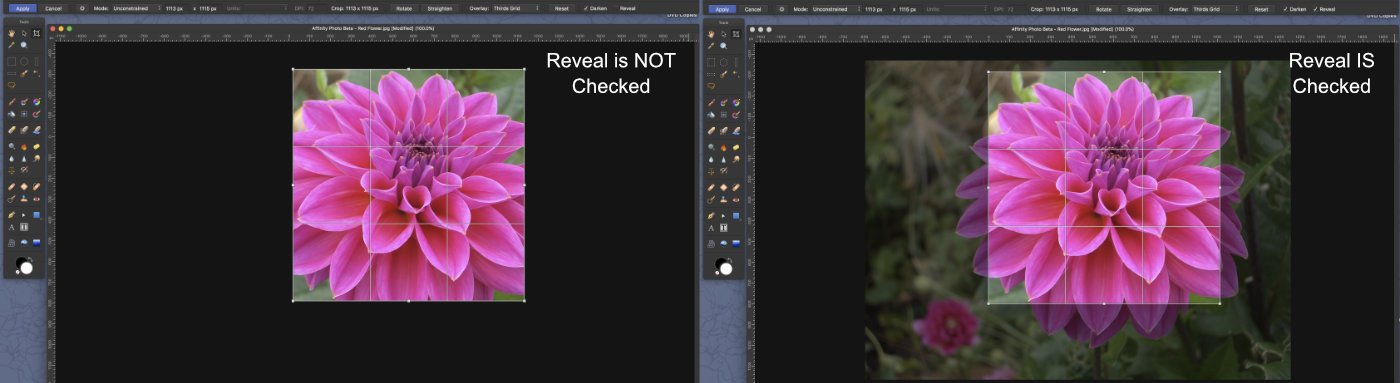Select the Red Eye Removal tool in left screenshot
The image size is (1400, 383).
36,199
